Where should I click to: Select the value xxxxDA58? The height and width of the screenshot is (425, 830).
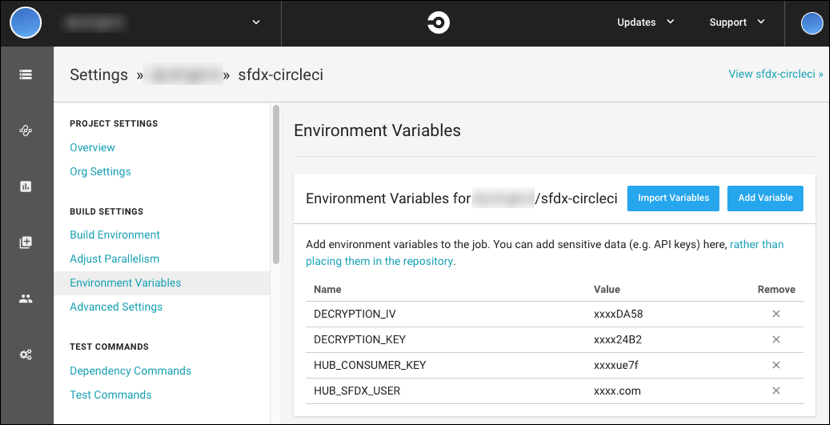click(618, 314)
